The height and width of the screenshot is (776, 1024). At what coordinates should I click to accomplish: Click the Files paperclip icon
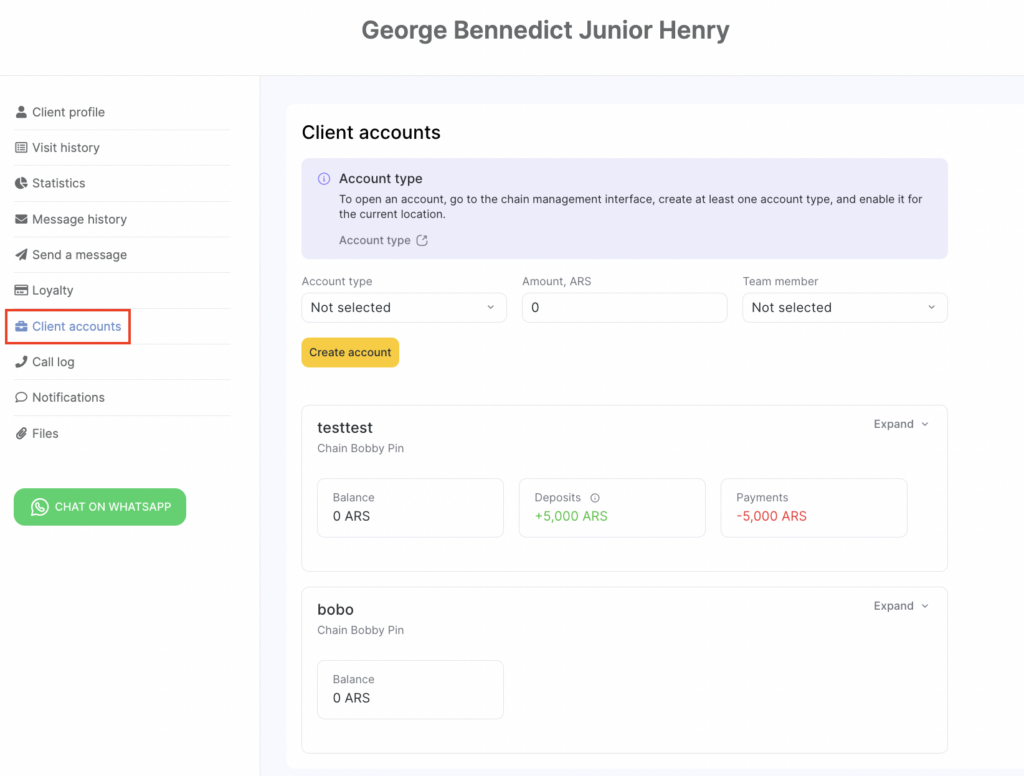click(21, 433)
